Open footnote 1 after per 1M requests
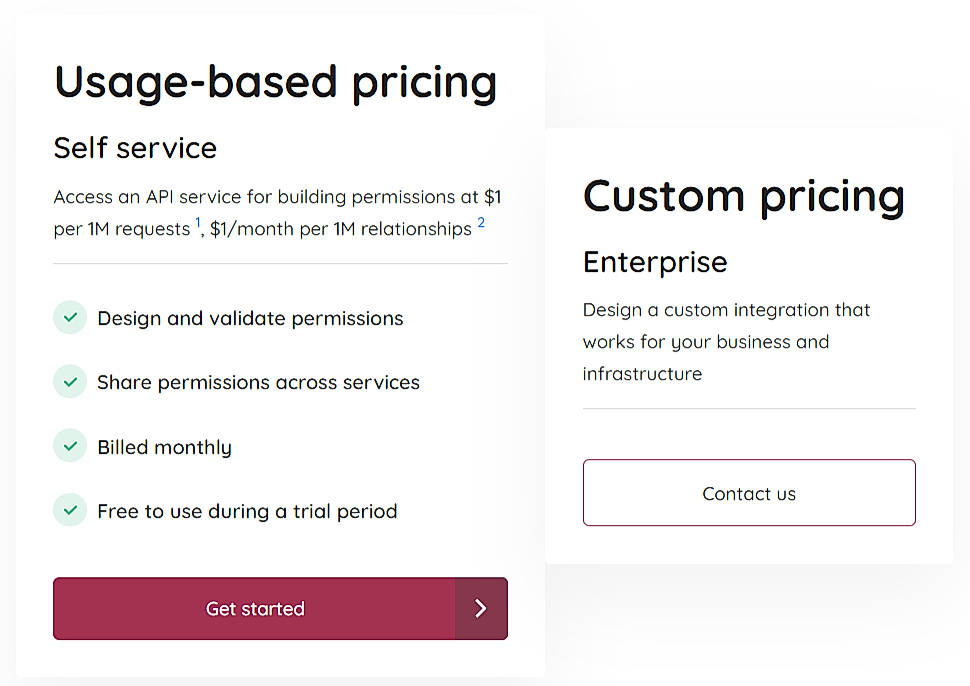The image size is (970, 686). [197, 221]
